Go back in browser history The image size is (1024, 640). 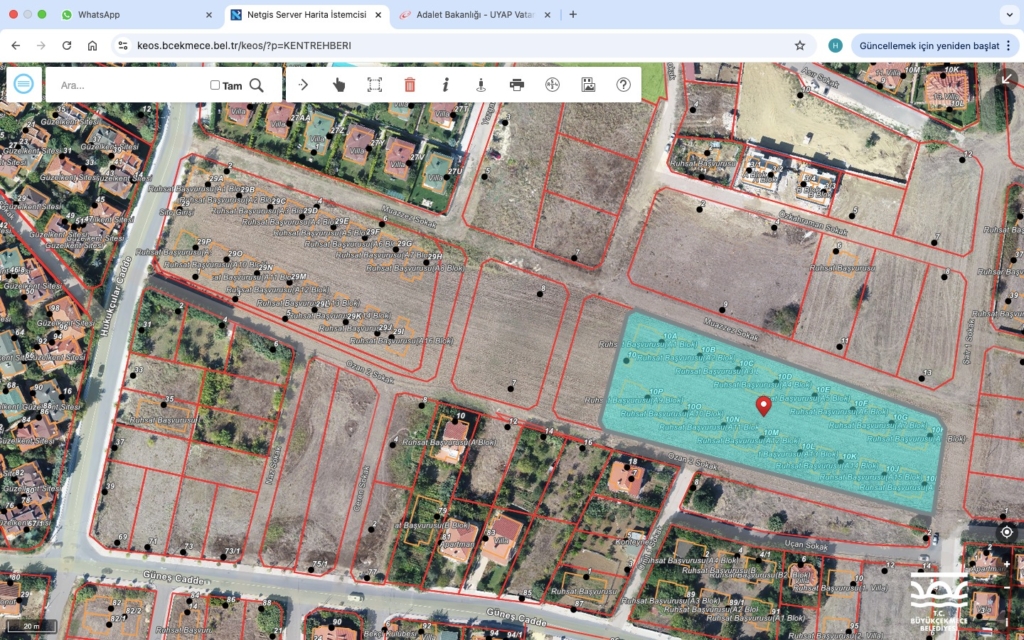(16, 46)
